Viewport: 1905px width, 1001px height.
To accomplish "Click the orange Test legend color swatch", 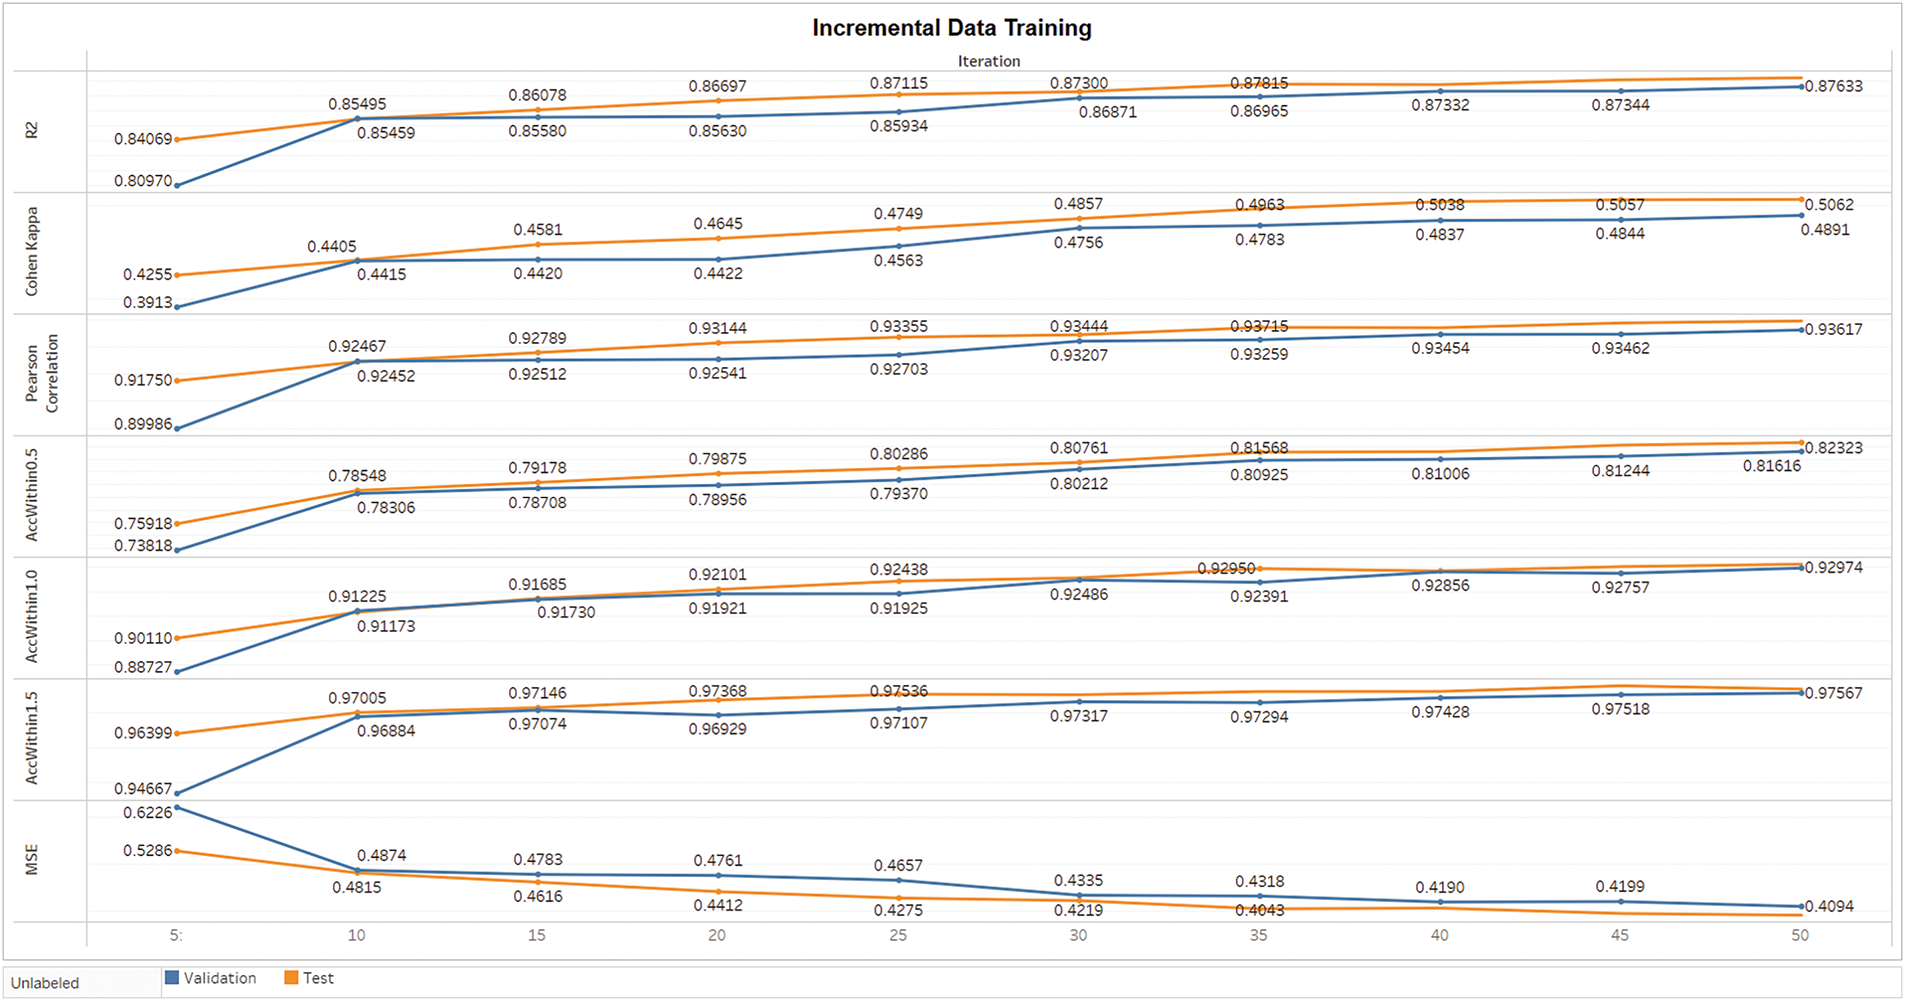I will tap(291, 978).
